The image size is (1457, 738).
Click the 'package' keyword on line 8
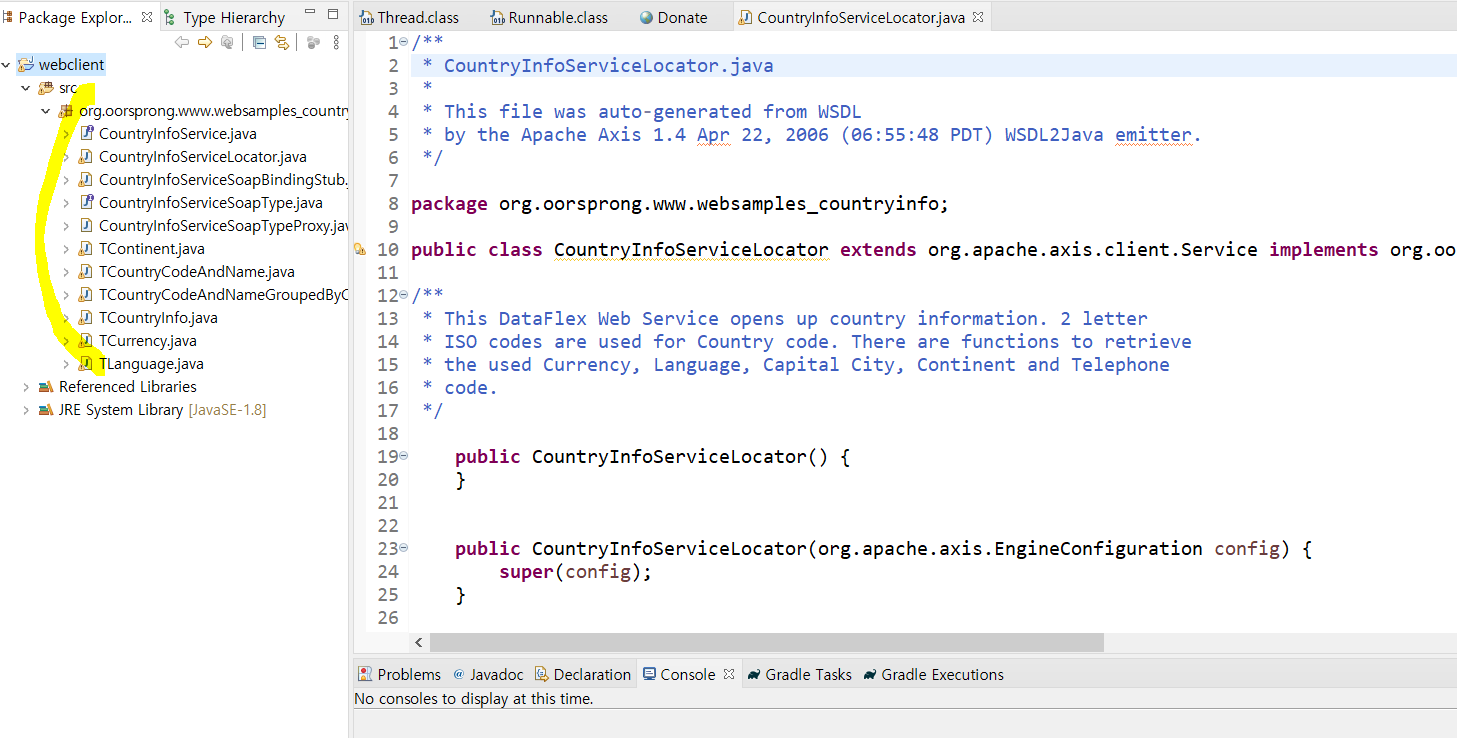point(449,204)
